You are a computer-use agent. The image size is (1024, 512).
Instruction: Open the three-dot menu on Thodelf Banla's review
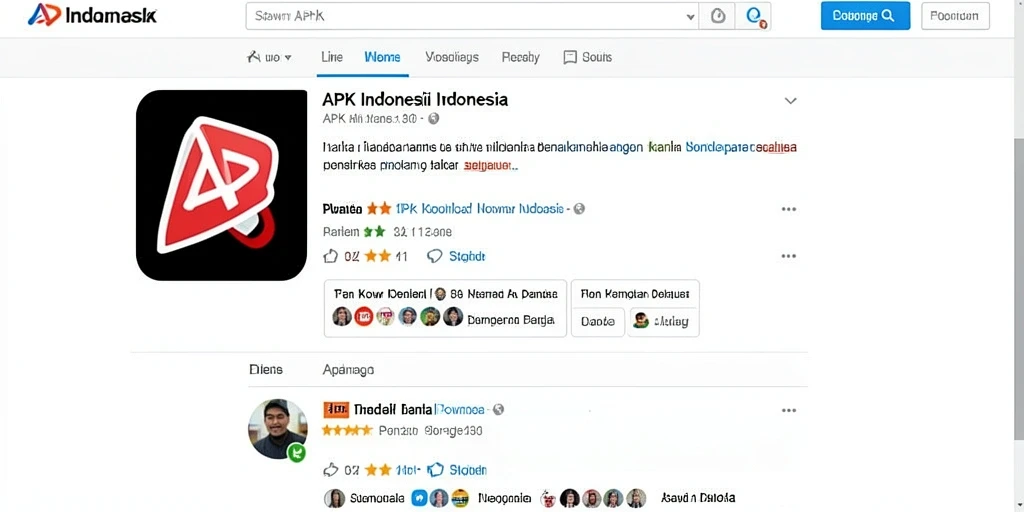(x=789, y=410)
